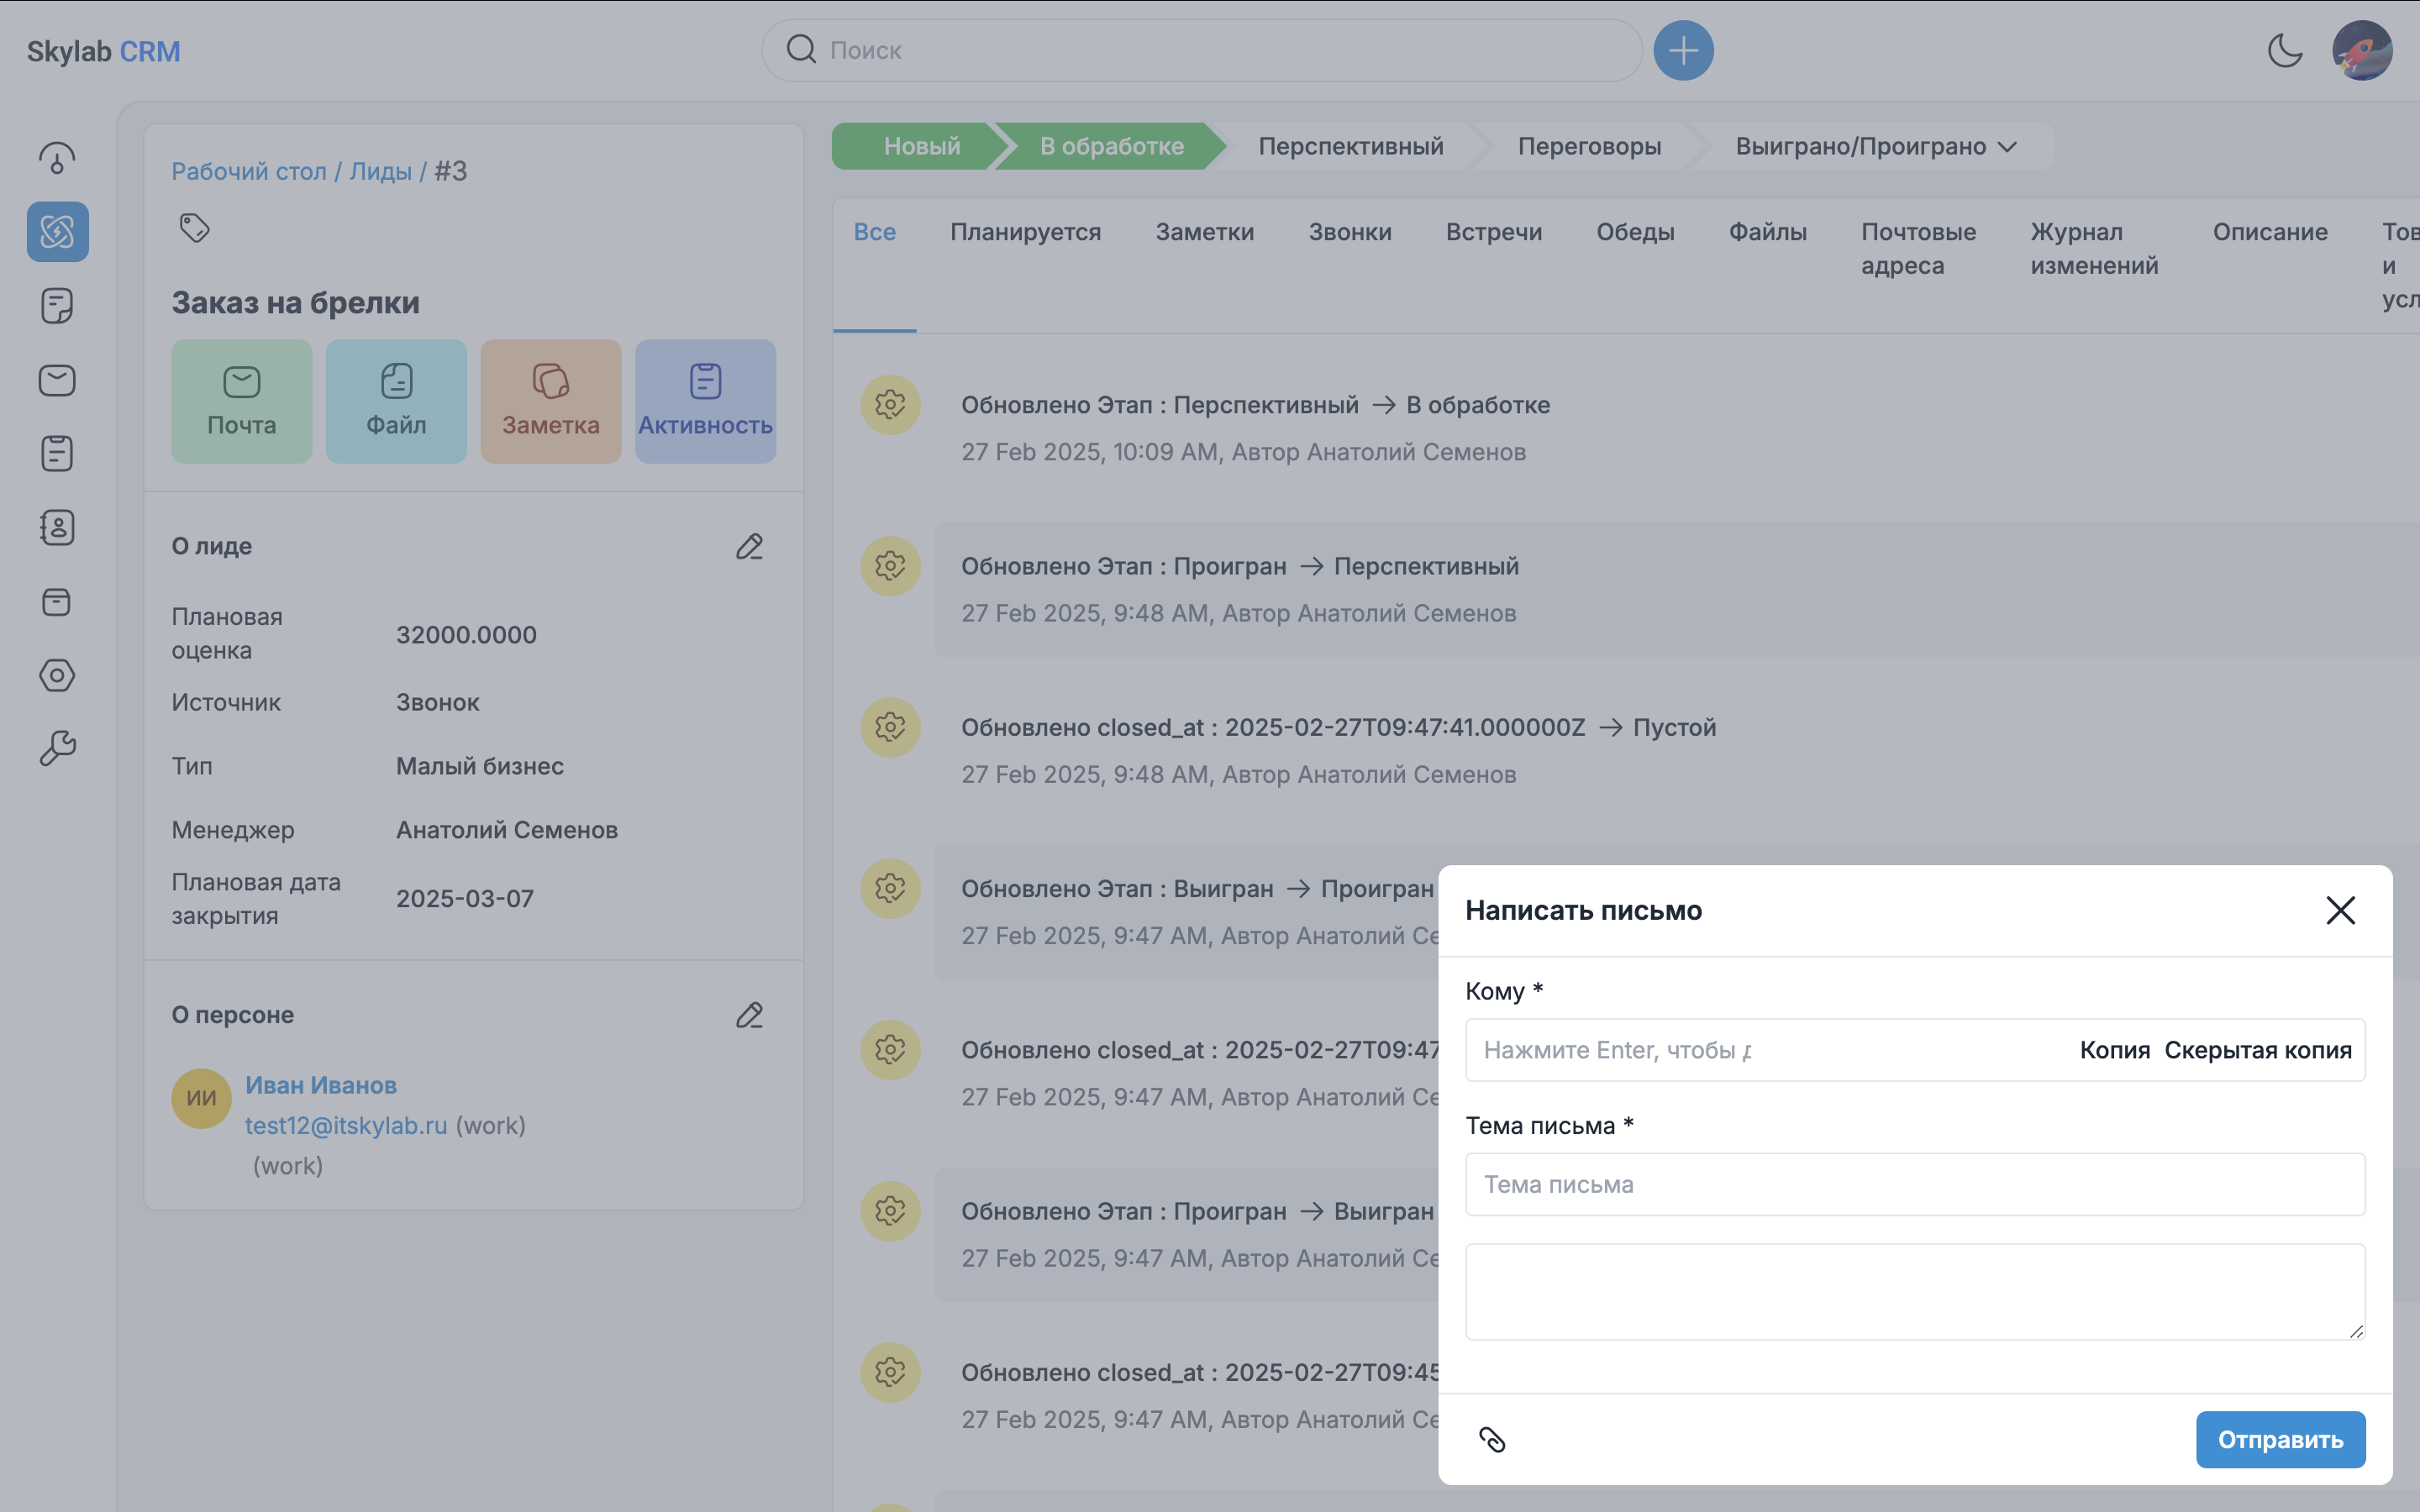Click the gear icon beside 'Проигран → Выигран'
Viewport: 2420px width, 1512px height.
pos(890,1211)
